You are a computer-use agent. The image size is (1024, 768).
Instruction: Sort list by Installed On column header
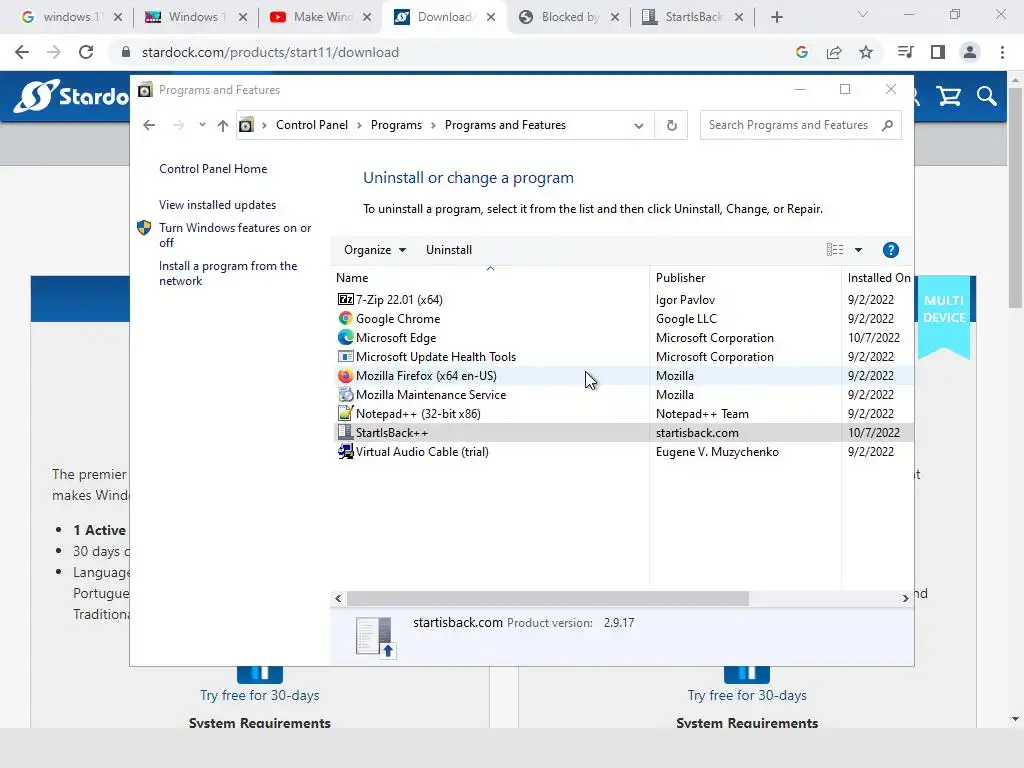pos(878,278)
